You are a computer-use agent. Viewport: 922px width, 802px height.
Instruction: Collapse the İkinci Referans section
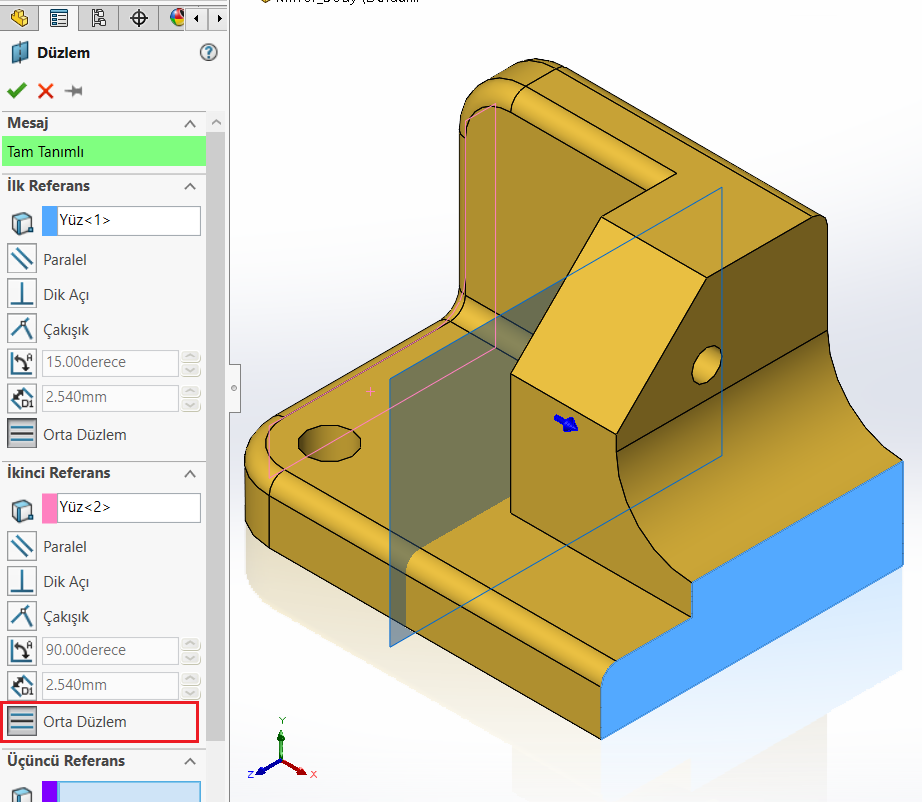[x=190, y=473]
